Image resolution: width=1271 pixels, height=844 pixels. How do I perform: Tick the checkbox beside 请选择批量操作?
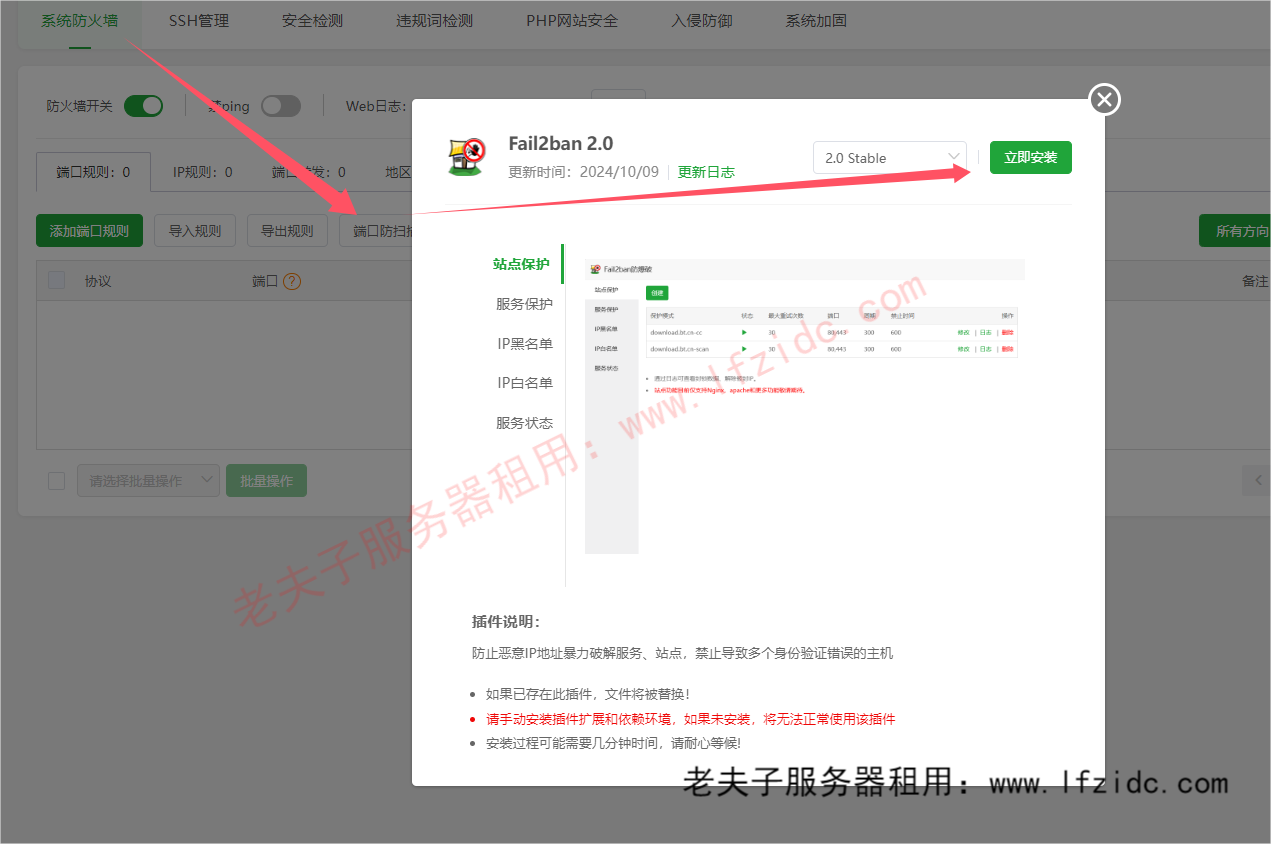[57, 481]
